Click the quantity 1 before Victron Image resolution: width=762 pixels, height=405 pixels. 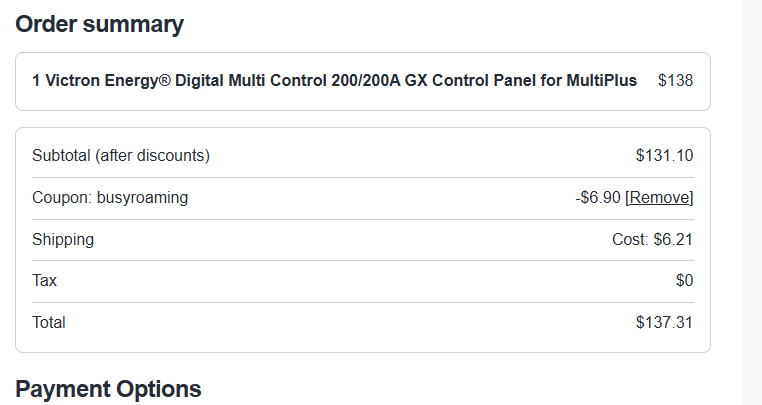[36, 80]
